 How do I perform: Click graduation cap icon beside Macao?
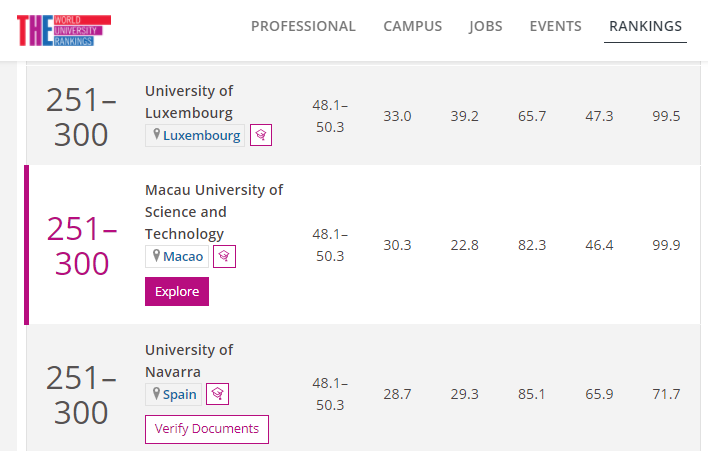point(224,256)
